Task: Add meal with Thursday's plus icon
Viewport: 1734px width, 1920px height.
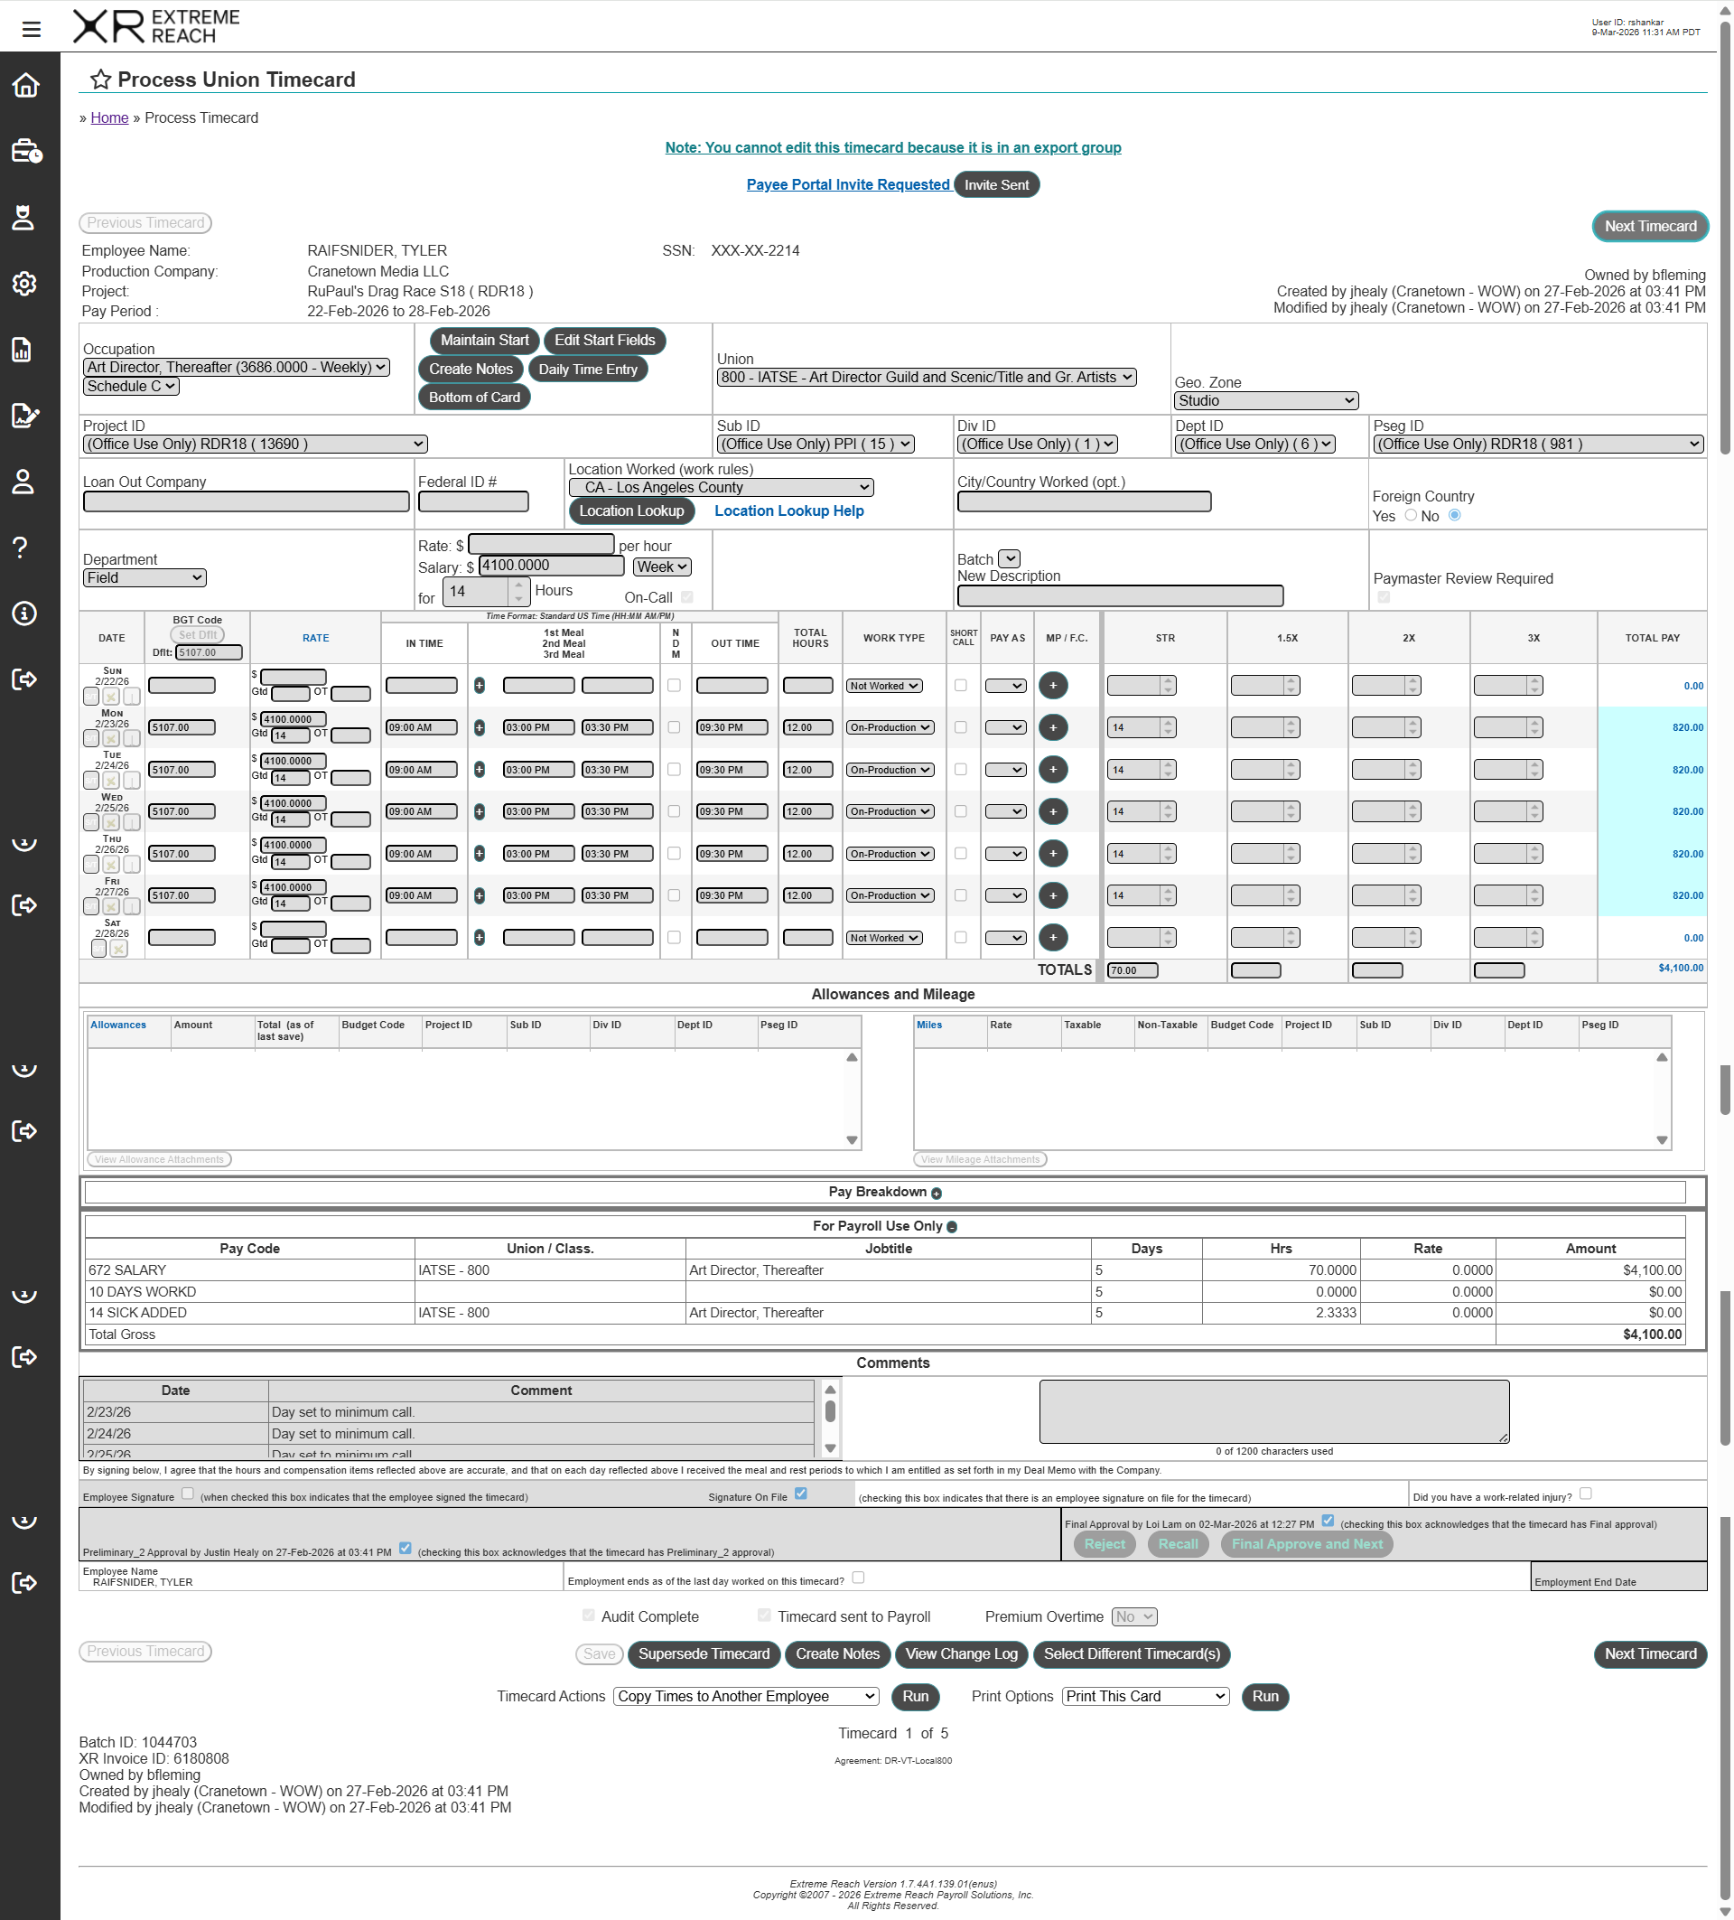Action: click(x=479, y=854)
